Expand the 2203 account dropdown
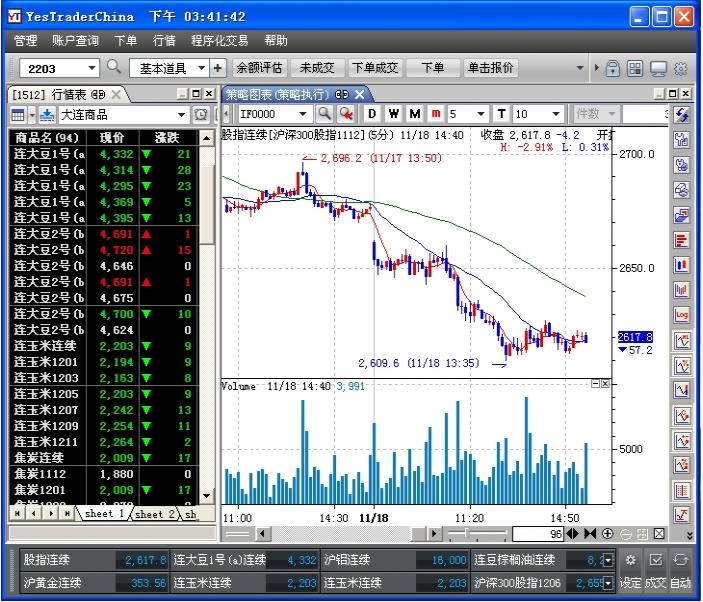This screenshot has width=703, height=602. tap(91, 69)
